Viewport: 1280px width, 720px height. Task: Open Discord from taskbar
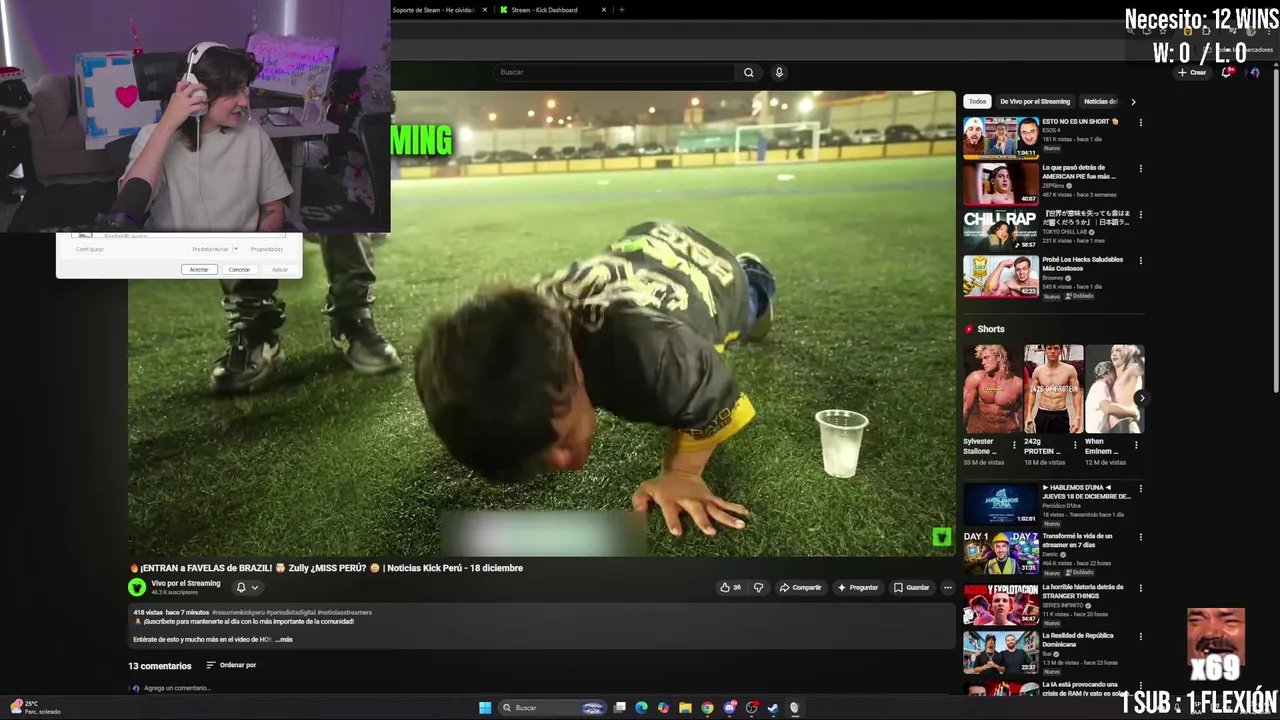729,708
